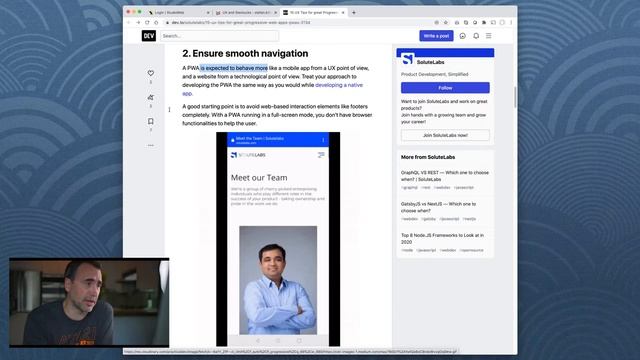Click the #gatsby tag
Screen dimensions: 640x360
tap(429, 219)
